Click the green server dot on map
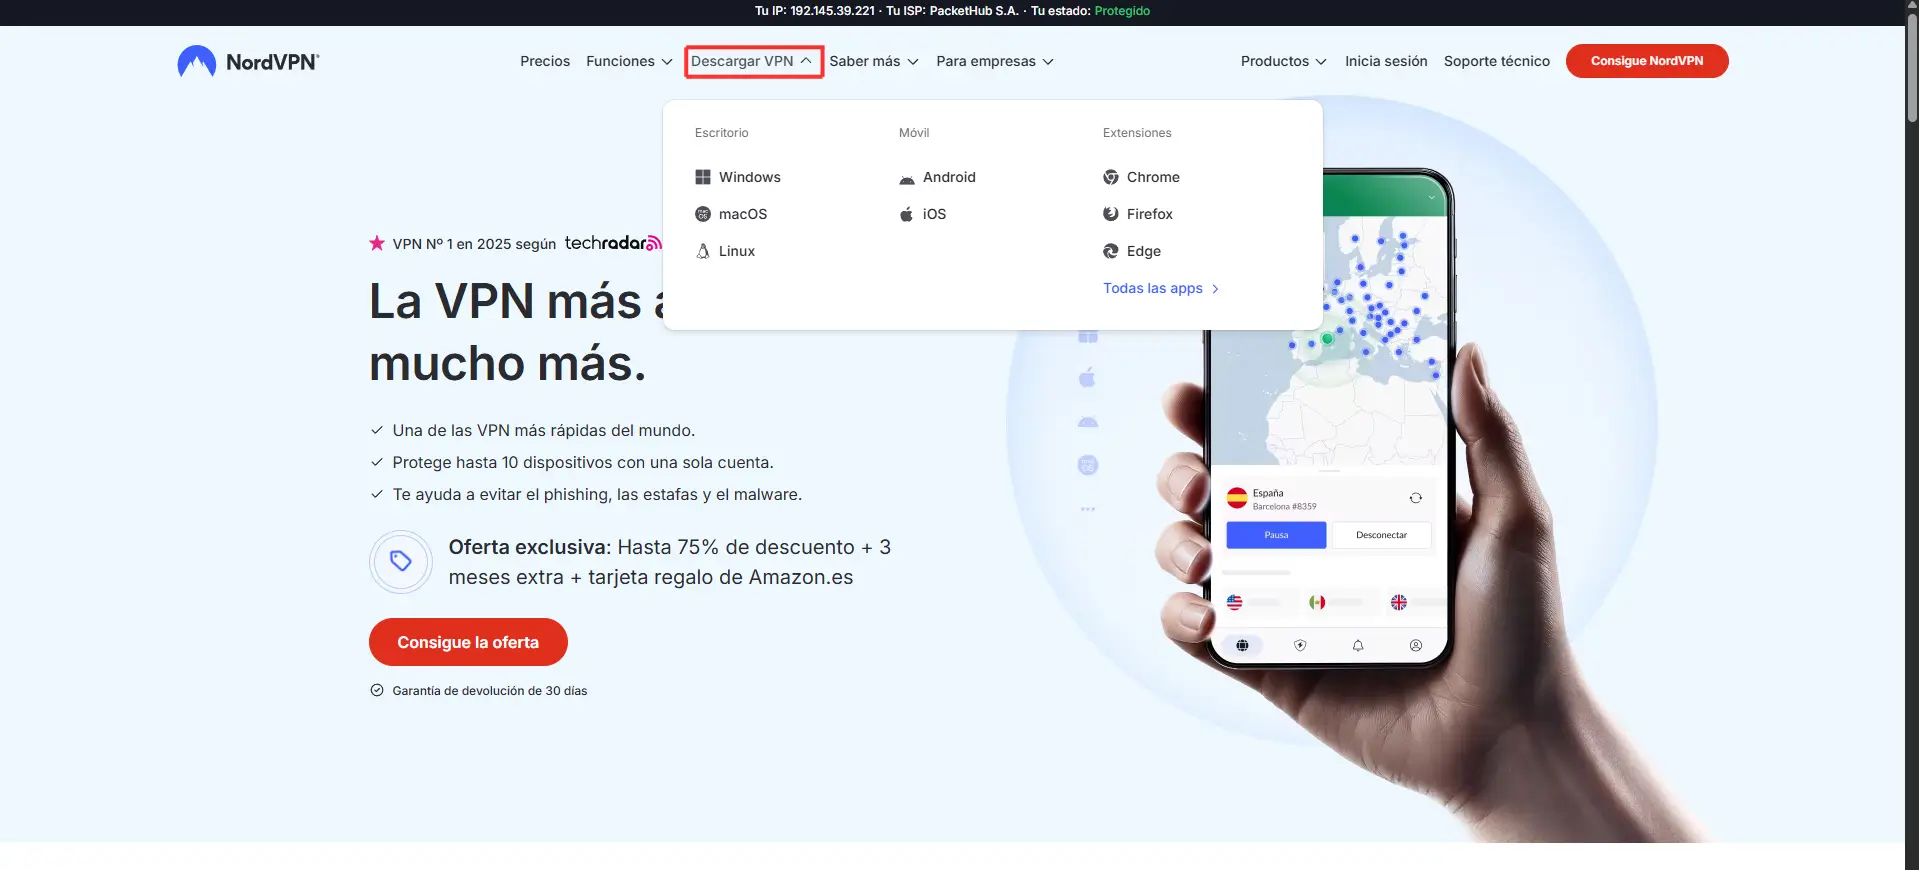Screen dimensions: 1919x870 [x=1328, y=339]
